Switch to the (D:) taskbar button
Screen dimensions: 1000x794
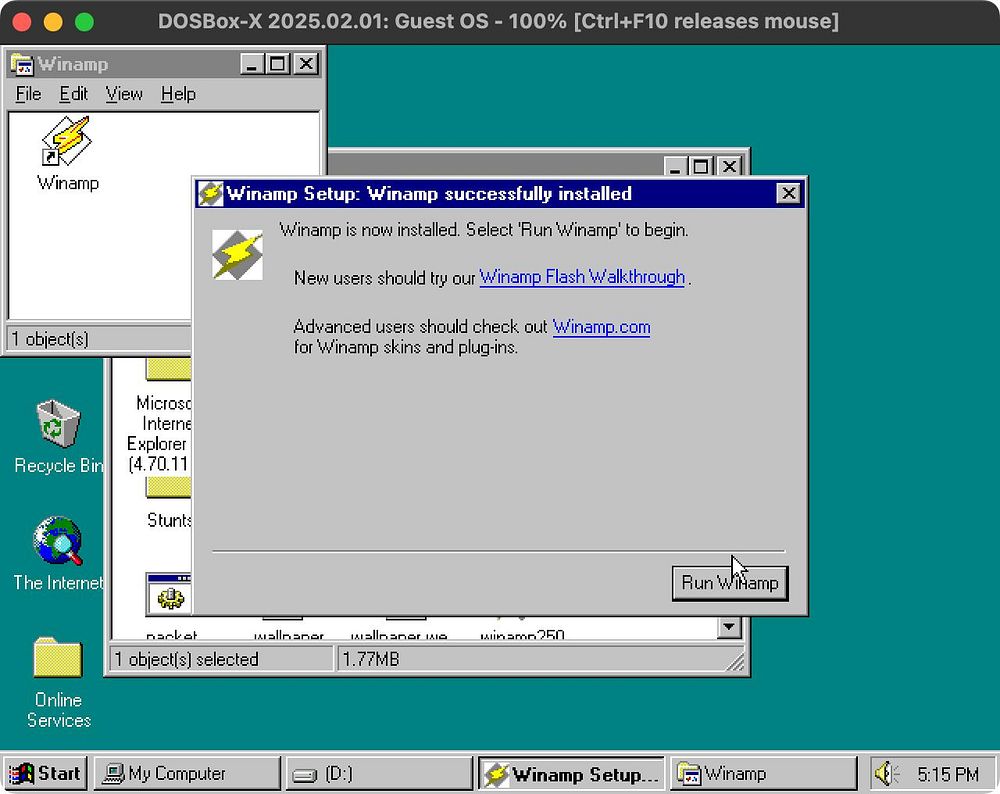[379, 773]
